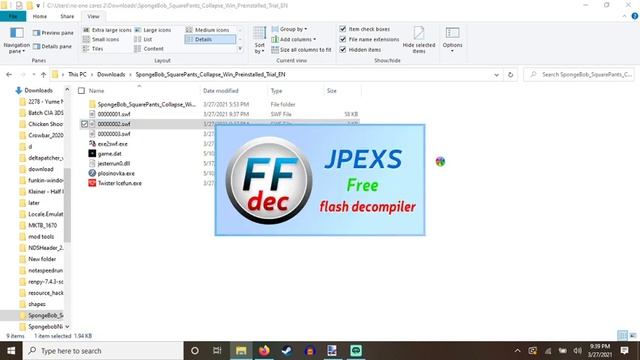Open recent locations dropdown arrow
640x360 pixels.
[34, 74]
